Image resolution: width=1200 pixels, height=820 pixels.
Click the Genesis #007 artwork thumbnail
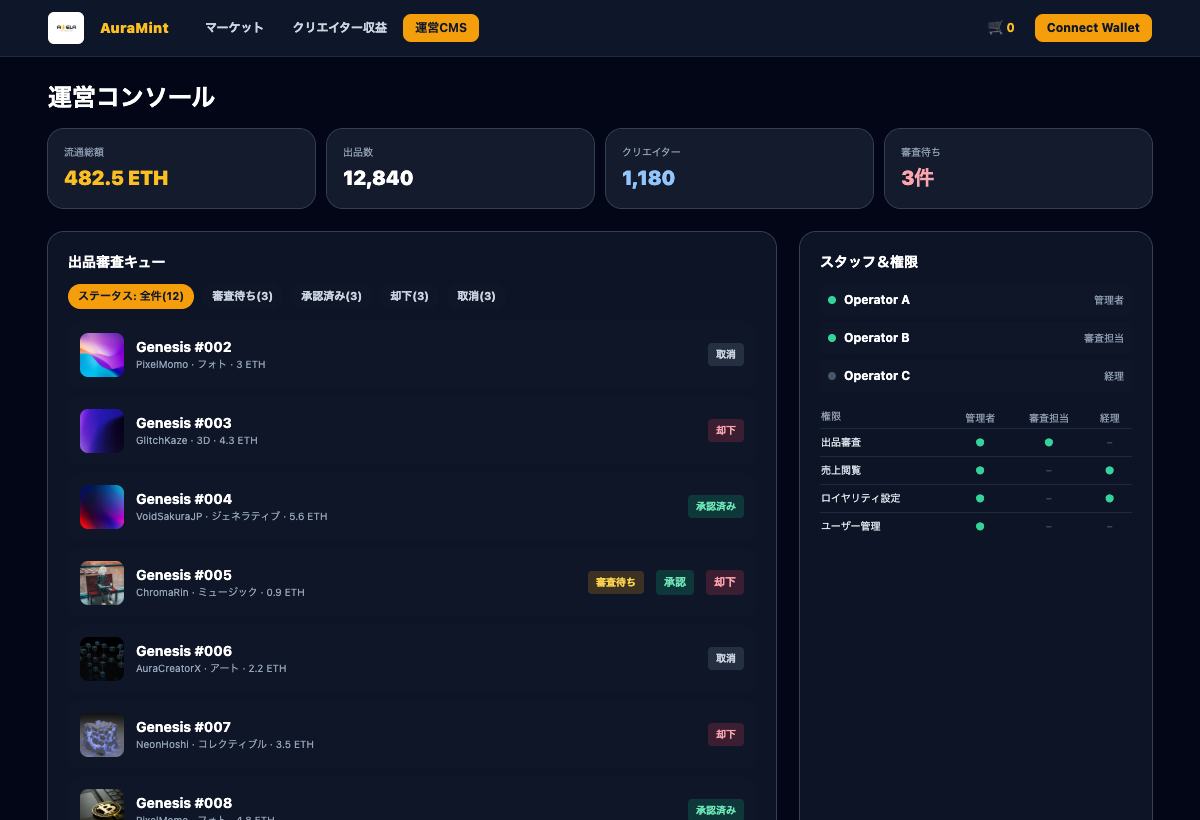click(102, 735)
